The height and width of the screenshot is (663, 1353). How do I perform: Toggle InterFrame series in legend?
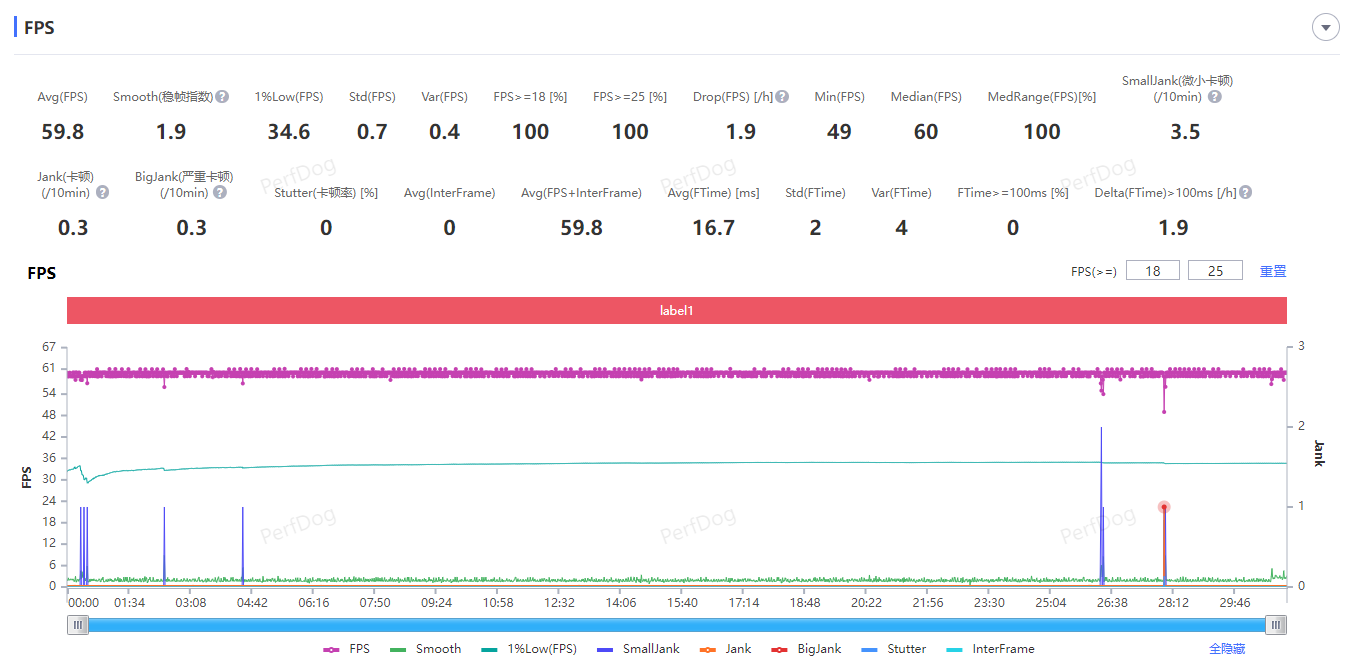tap(990, 649)
